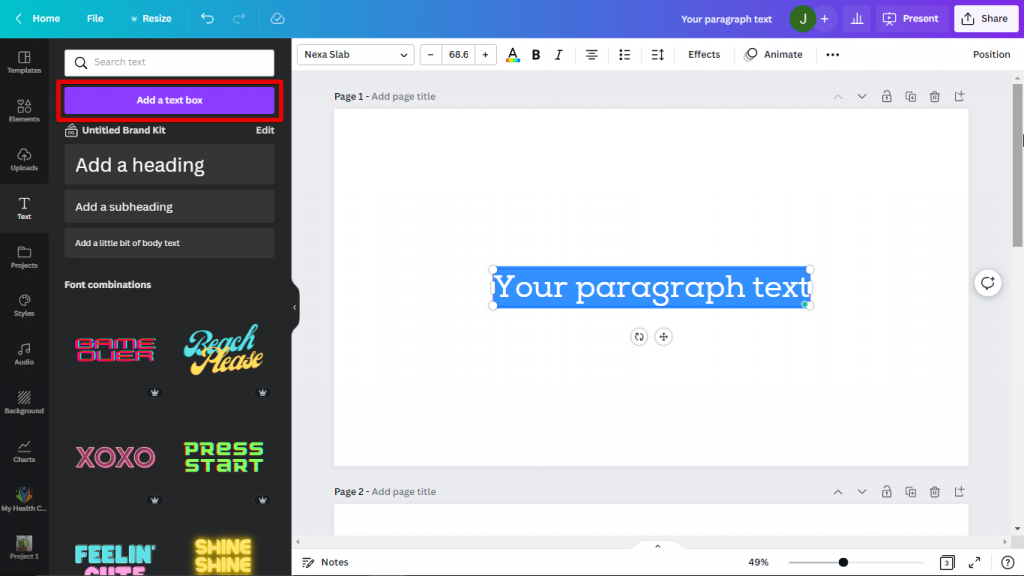Image resolution: width=1024 pixels, height=576 pixels.
Task: Select the text color icon
Action: (512, 54)
